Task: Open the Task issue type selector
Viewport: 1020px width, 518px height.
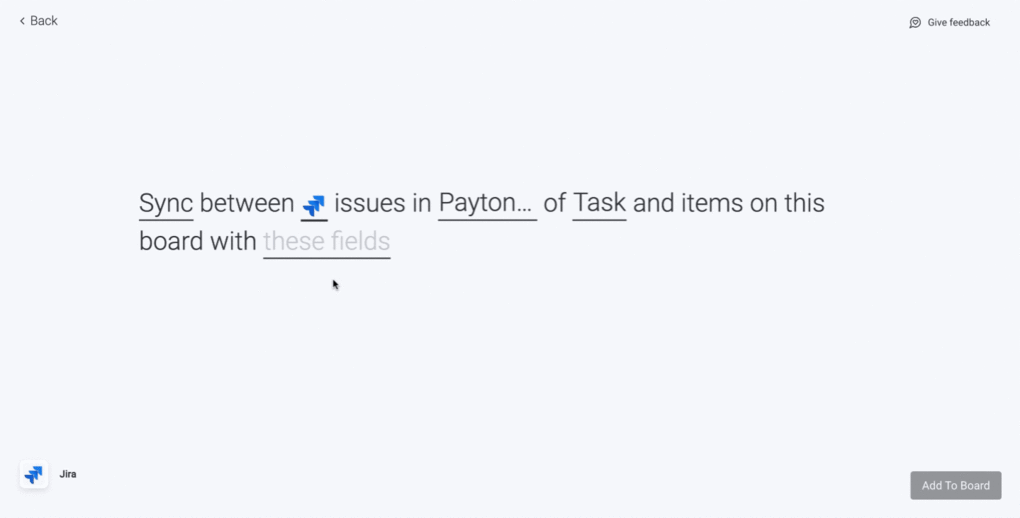Action: point(599,203)
